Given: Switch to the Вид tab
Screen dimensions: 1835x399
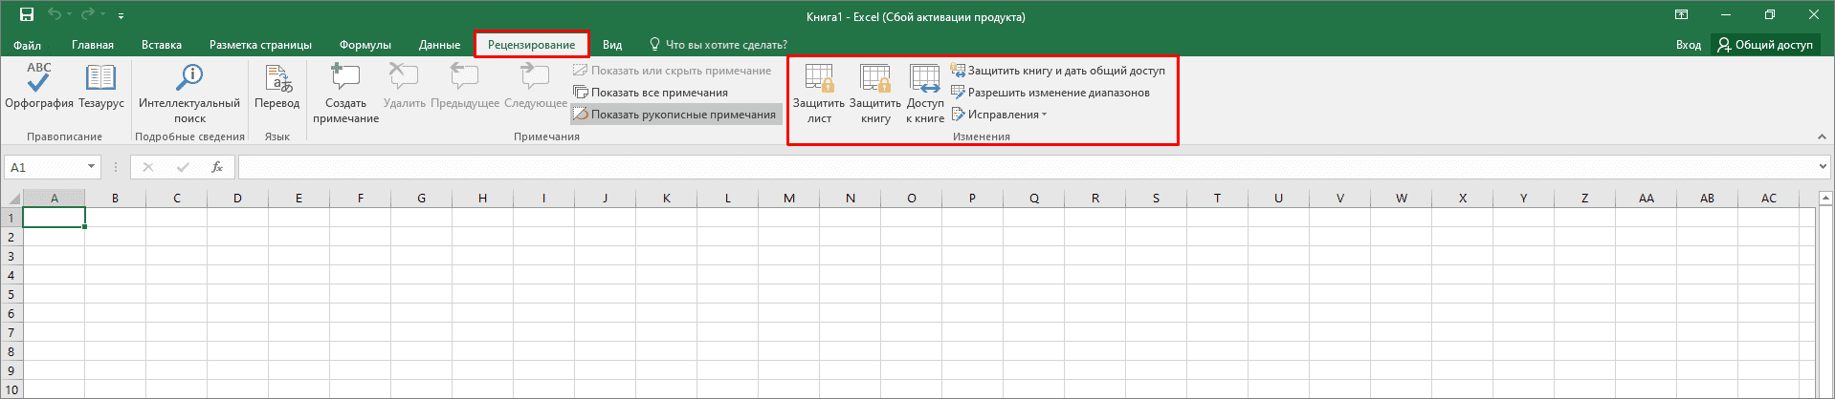Looking at the screenshot, I should pos(612,45).
